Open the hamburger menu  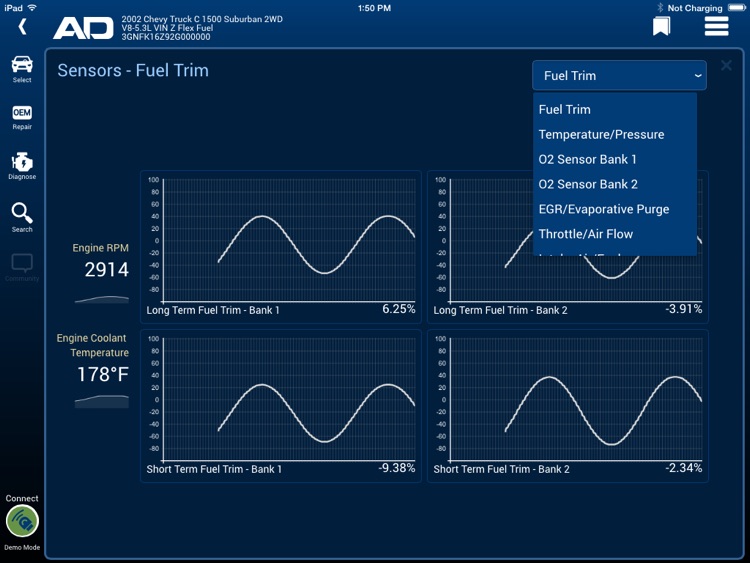pyautogui.click(x=716, y=26)
